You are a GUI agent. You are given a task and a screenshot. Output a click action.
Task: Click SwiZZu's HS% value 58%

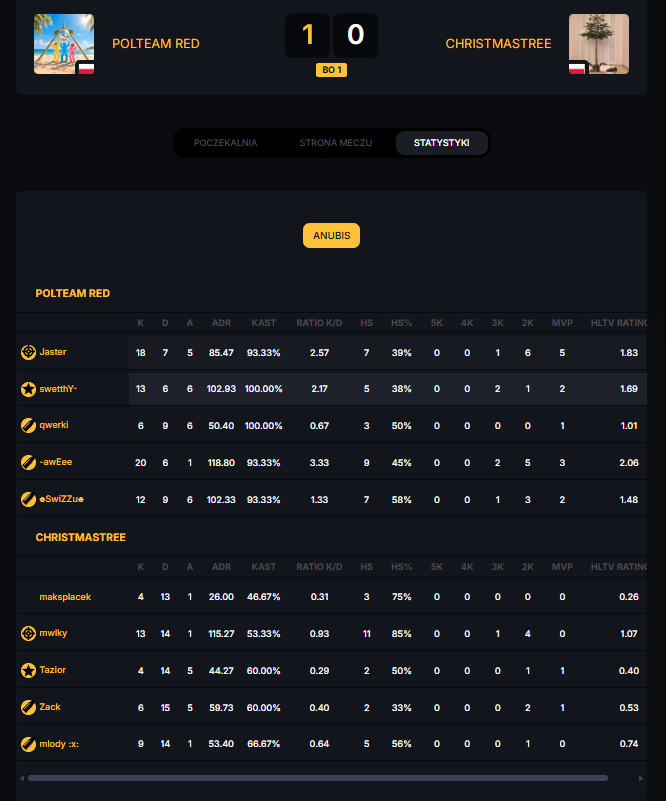[401, 500]
